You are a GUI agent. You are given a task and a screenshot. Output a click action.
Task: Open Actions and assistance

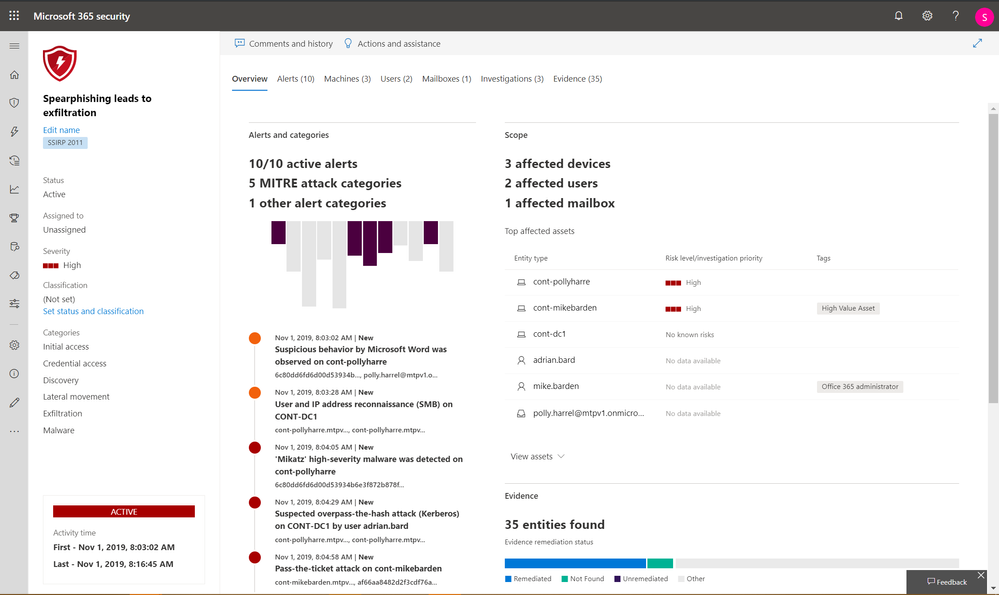coord(392,43)
